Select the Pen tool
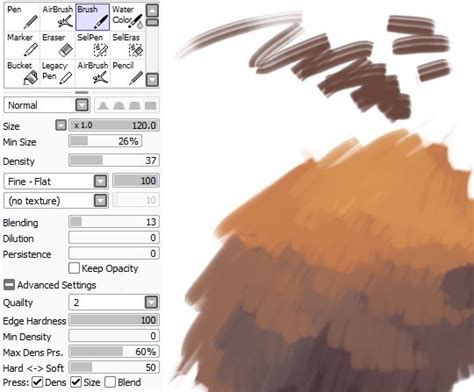This screenshot has height=392, width=474. click(x=22, y=17)
